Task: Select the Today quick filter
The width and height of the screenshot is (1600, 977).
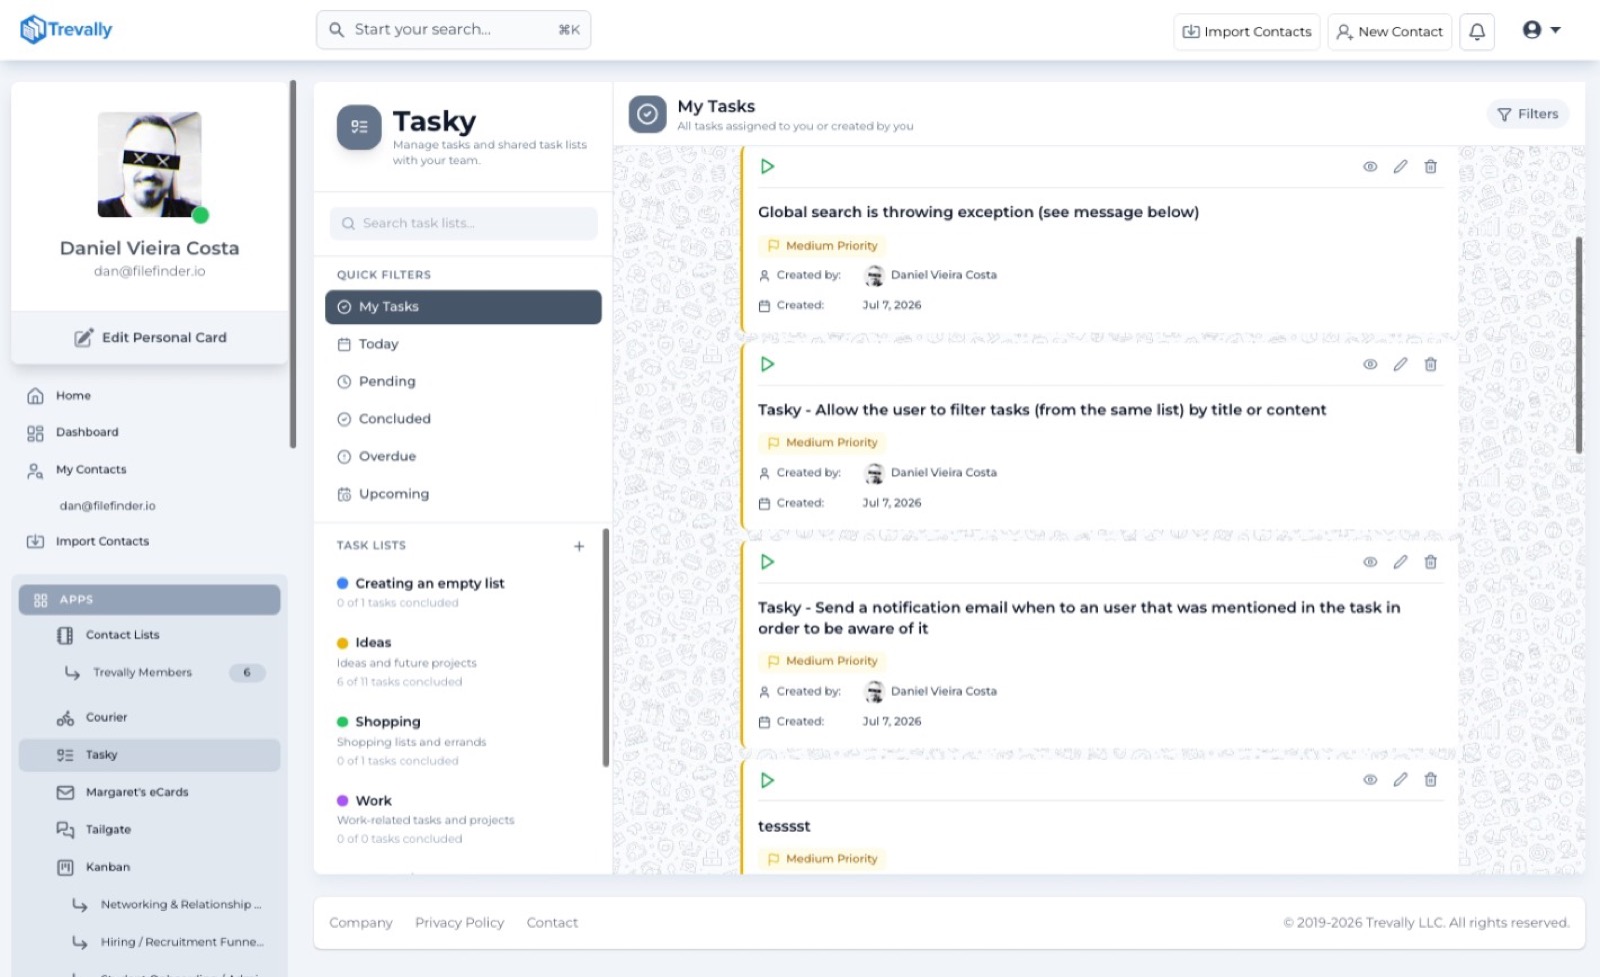Action: coord(463,344)
